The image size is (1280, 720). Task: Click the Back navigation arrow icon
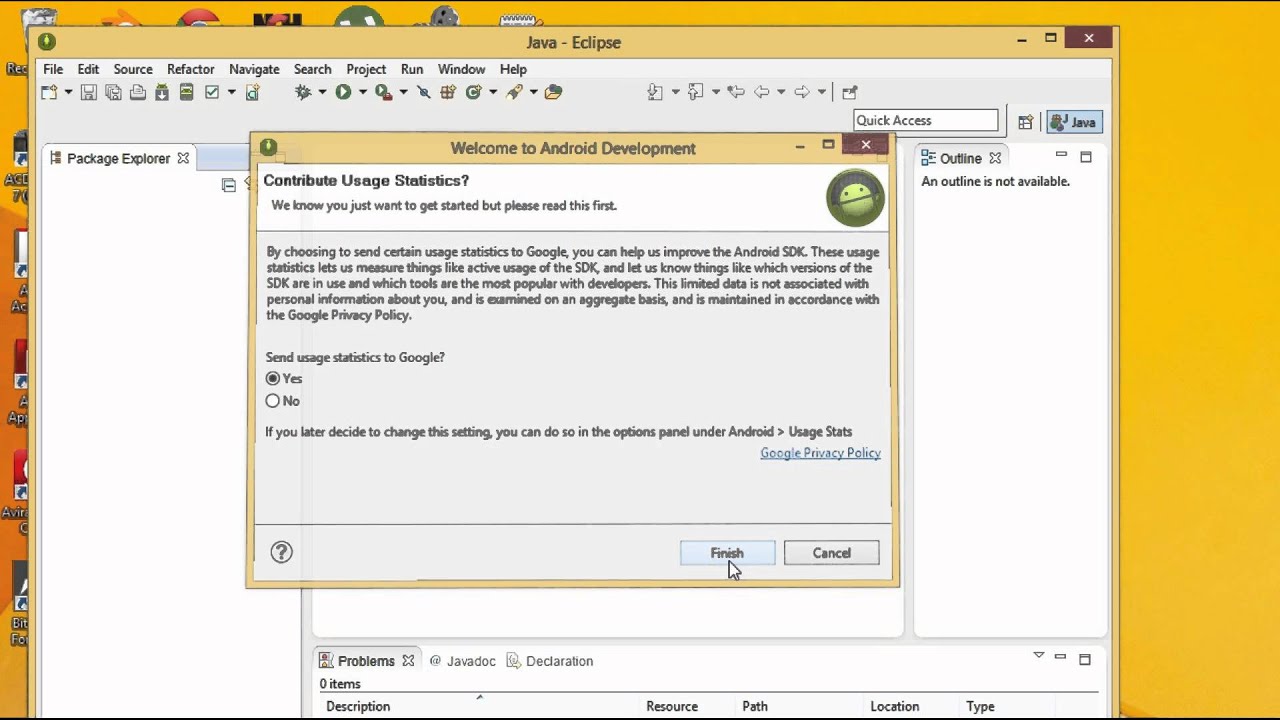pyautogui.click(x=762, y=92)
